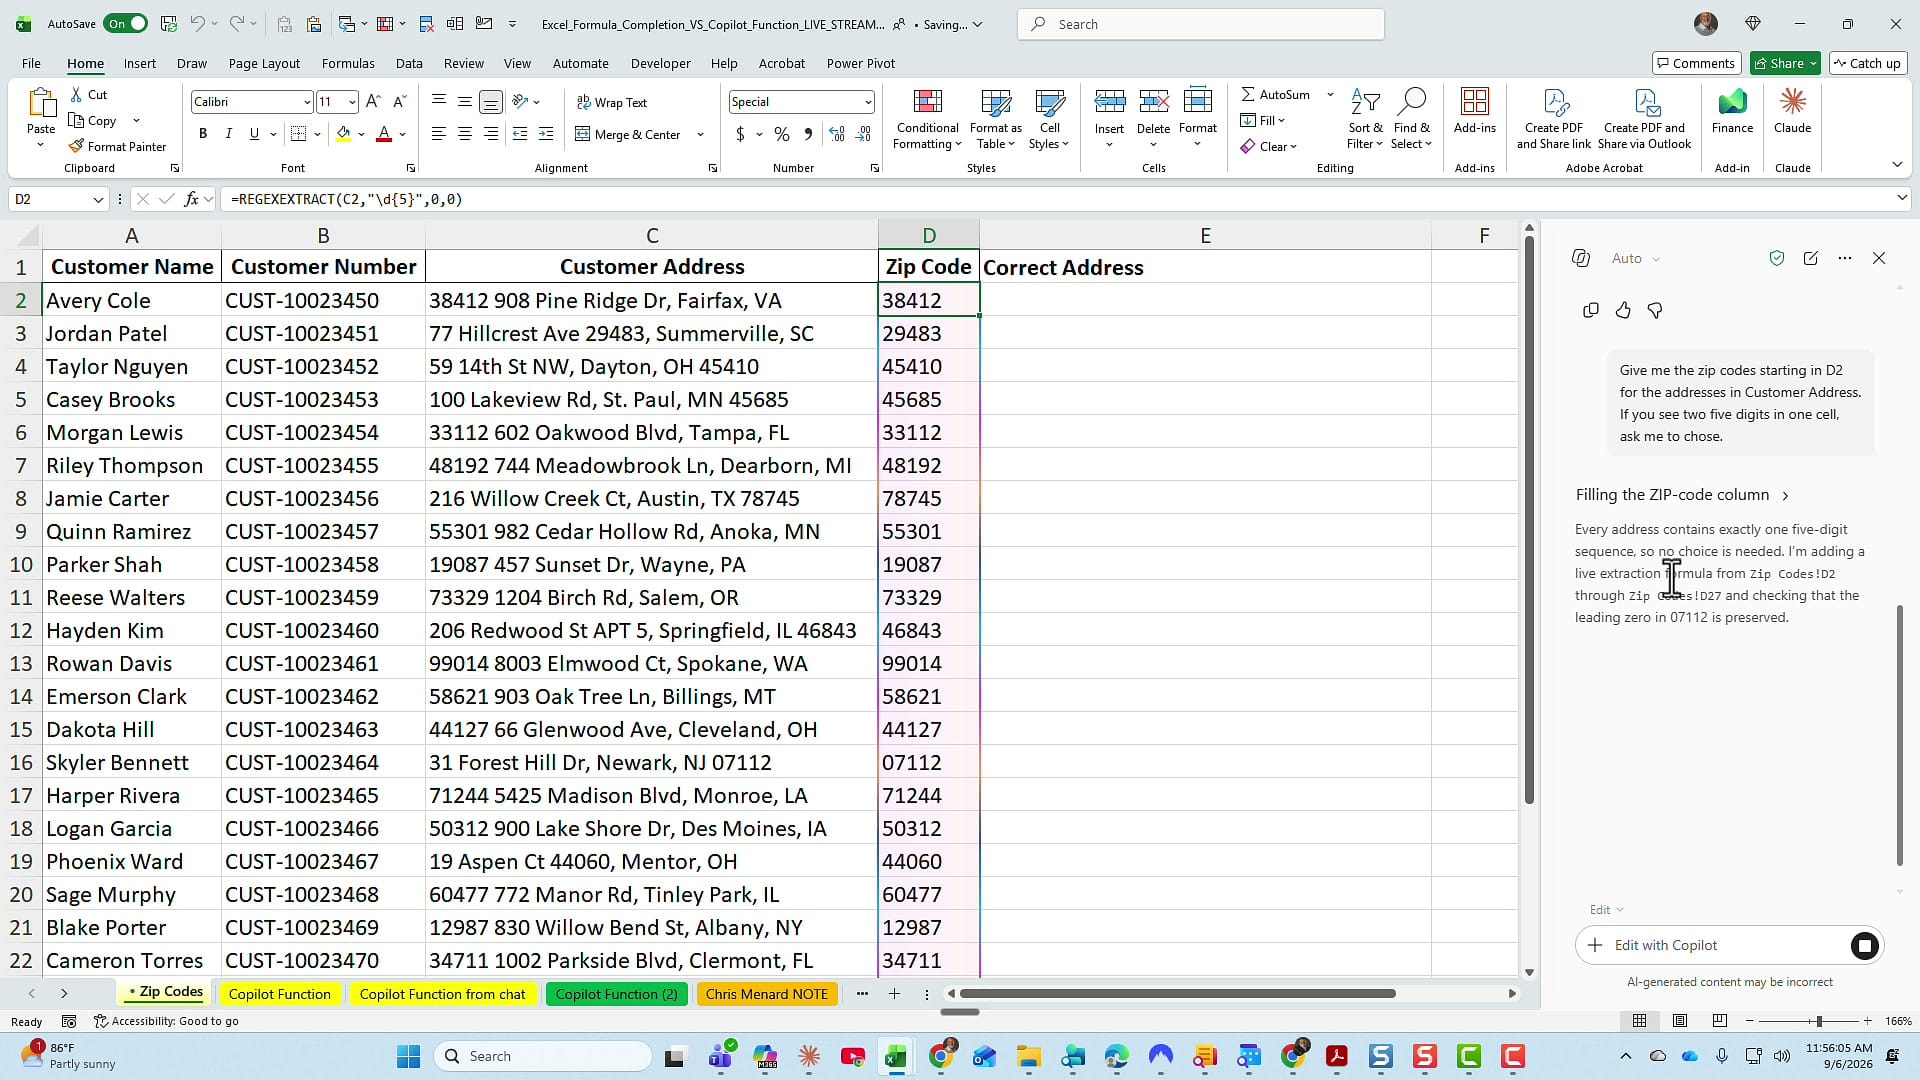This screenshot has height=1080, width=1920.
Task: Toggle Bold formatting
Action: pos(203,134)
